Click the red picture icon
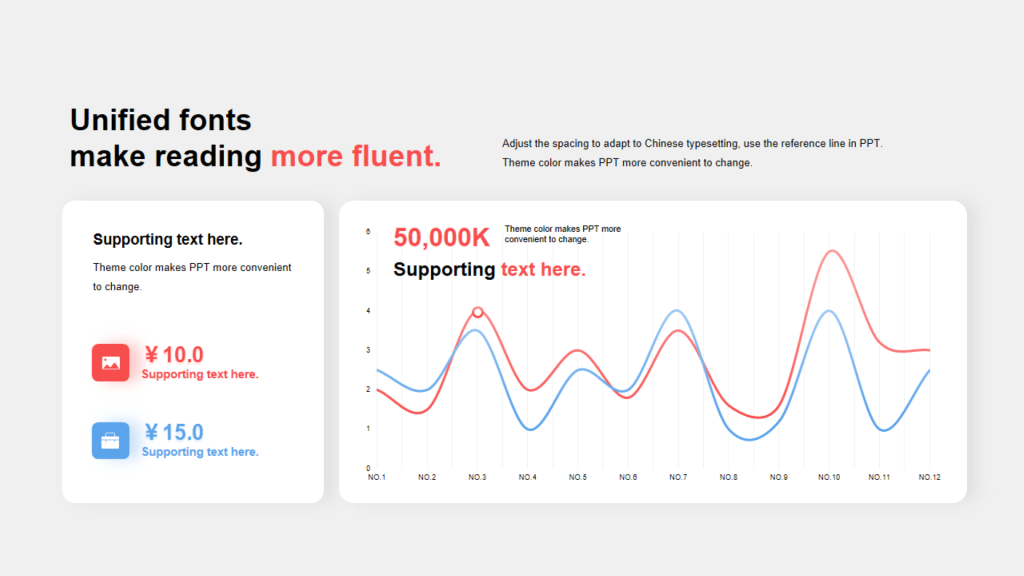Screen dimensions: 1024x576 111,362
